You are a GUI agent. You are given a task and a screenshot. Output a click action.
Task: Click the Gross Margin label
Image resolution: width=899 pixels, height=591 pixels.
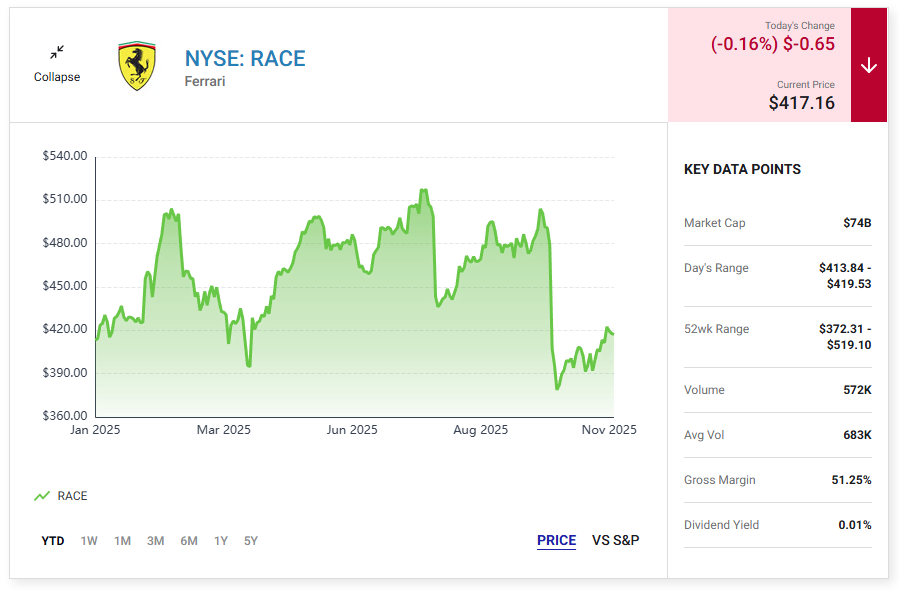point(720,480)
